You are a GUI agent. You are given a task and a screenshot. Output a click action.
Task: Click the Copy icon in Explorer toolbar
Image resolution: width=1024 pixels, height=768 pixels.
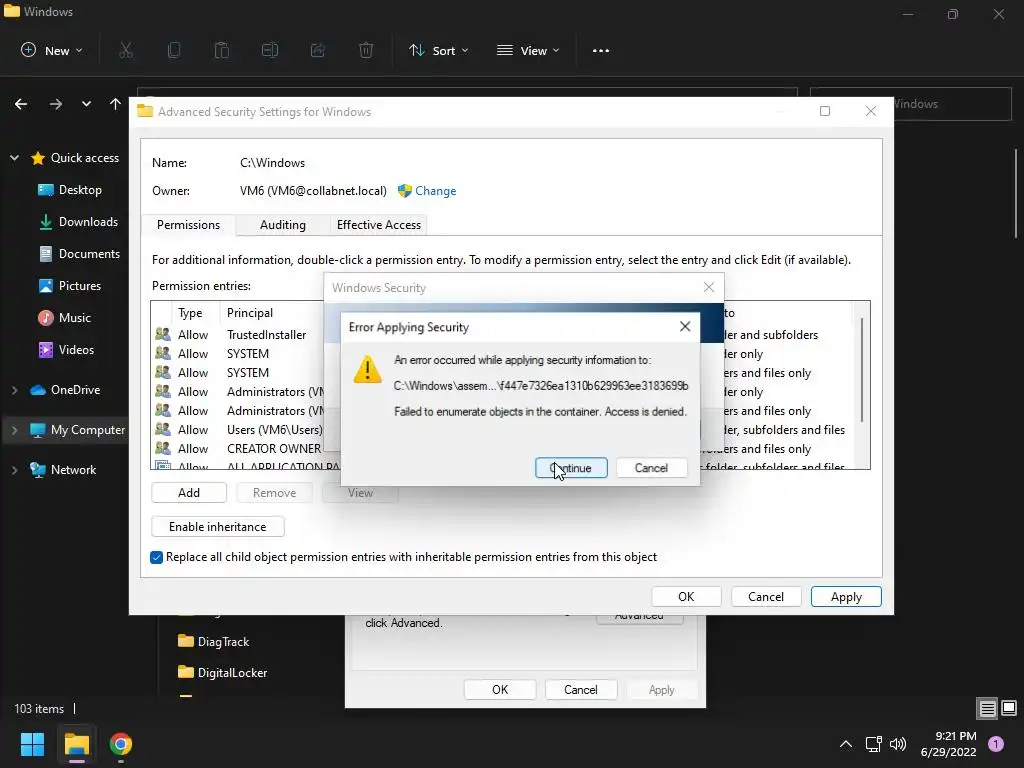pyautogui.click(x=174, y=50)
